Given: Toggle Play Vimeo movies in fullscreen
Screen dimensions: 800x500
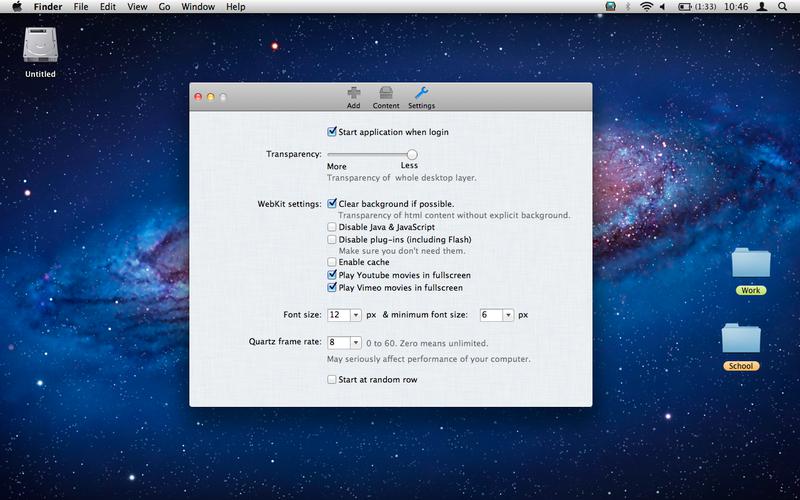Looking at the screenshot, I should tap(332, 287).
